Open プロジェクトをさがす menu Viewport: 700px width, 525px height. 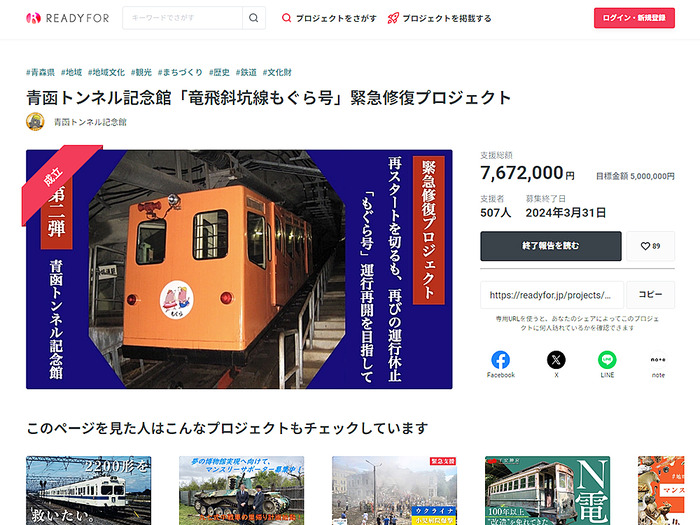pos(329,18)
